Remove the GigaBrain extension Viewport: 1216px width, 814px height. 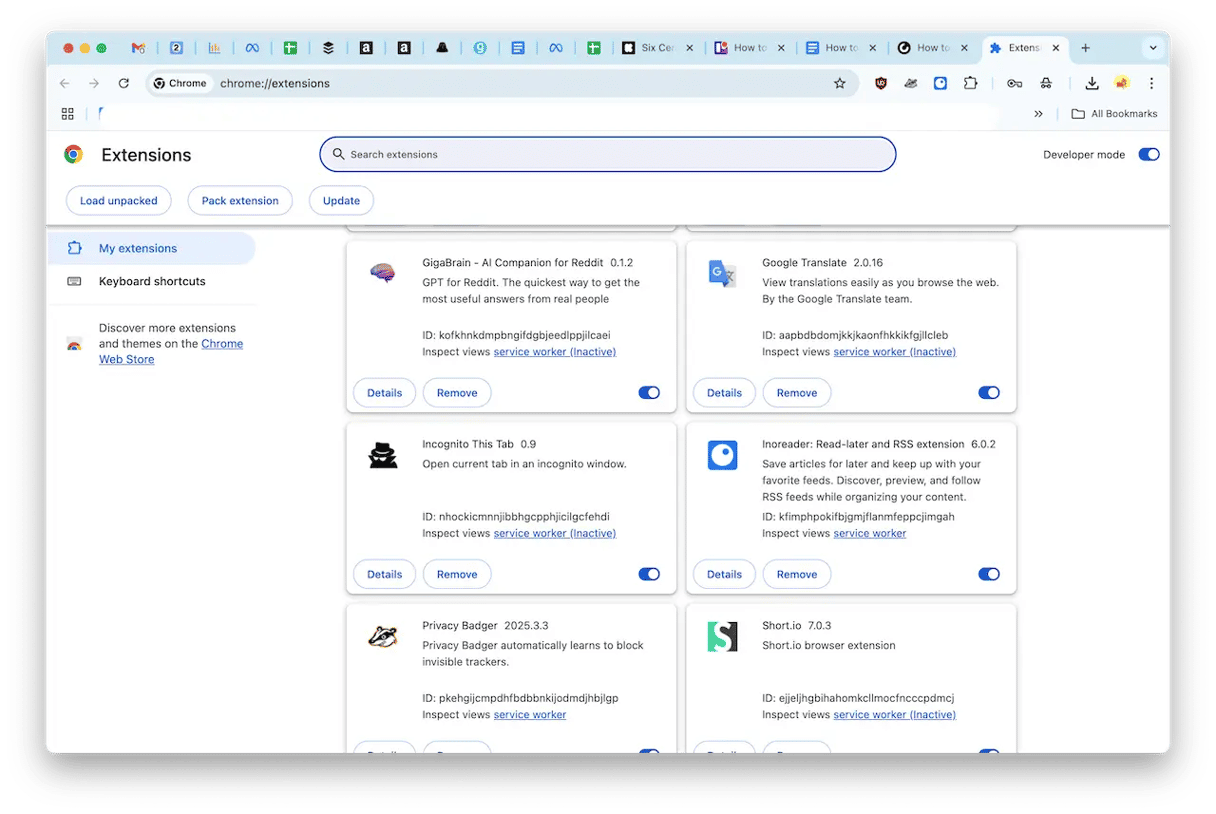[x=457, y=393]
